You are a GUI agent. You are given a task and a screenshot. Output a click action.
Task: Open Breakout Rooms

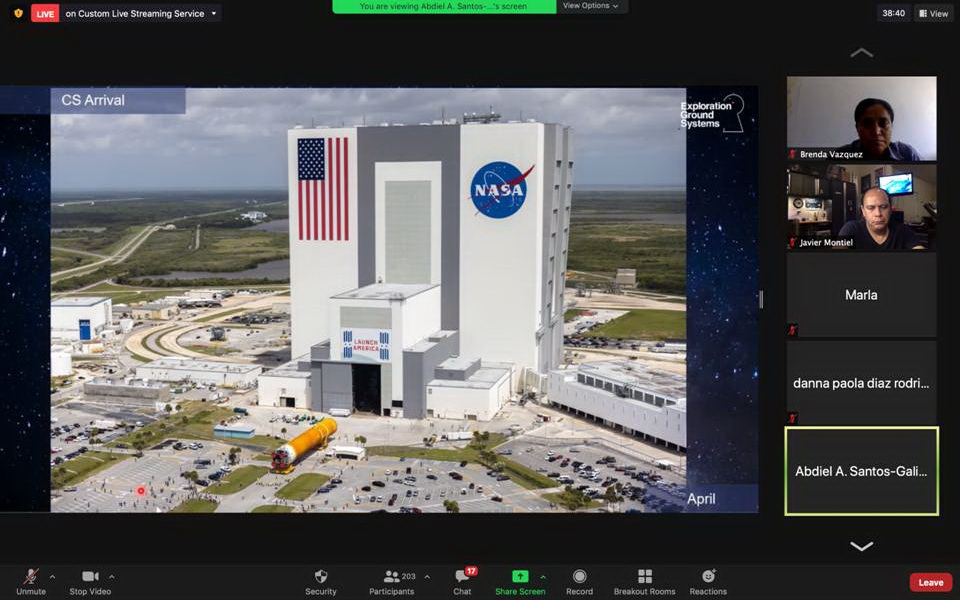(x=643, y=580)
